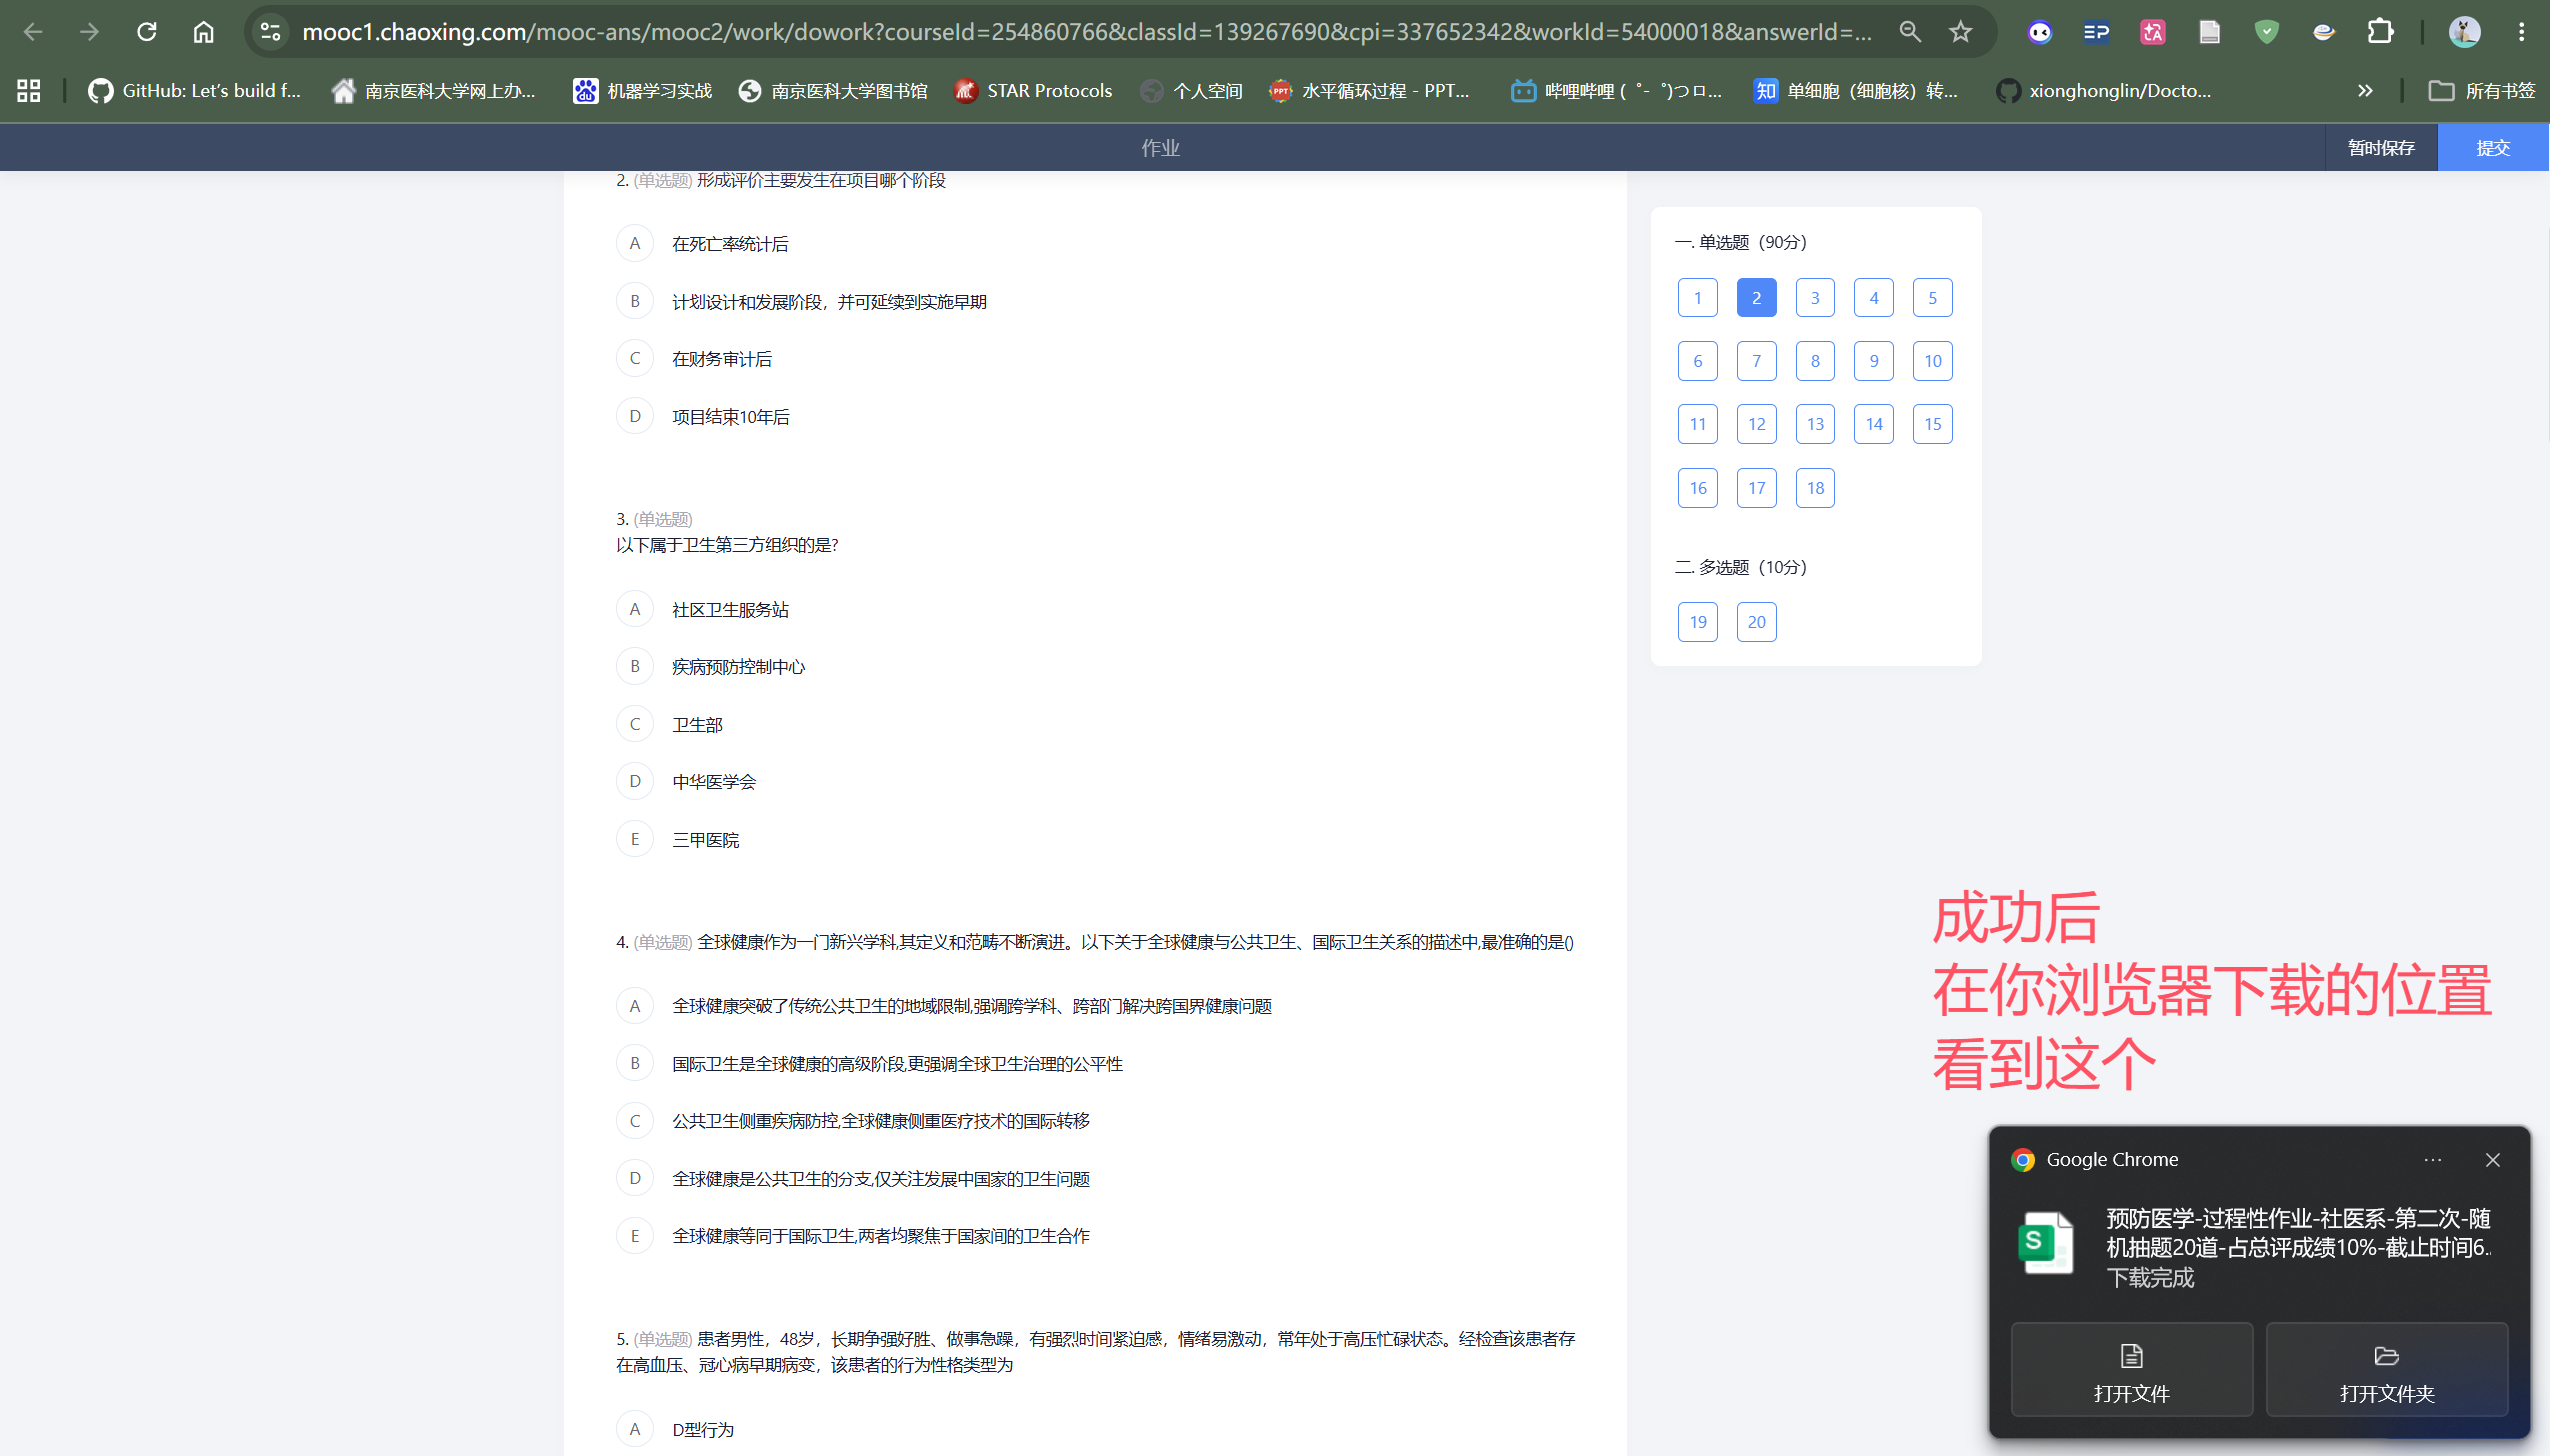Click the 暂时保存 button
Image resolution: width=2550 pixels, height=1456 pixels.
[2381, 148]
